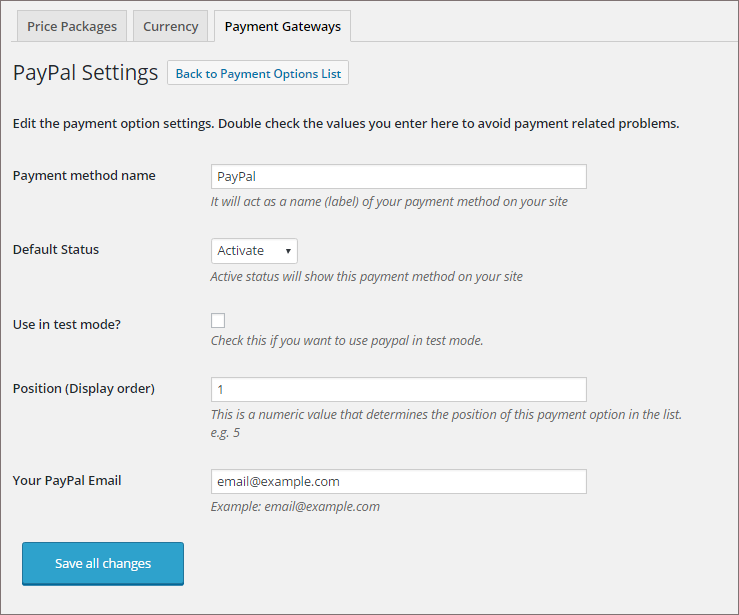Click the 'Your PayPal Email' label
Viewport: 739px width, 615px height.
click(x=67, y=480)
